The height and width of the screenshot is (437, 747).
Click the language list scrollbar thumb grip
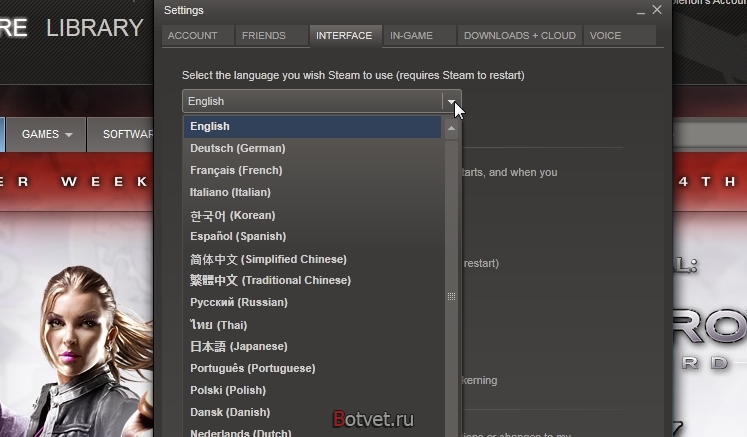point(451,296)
